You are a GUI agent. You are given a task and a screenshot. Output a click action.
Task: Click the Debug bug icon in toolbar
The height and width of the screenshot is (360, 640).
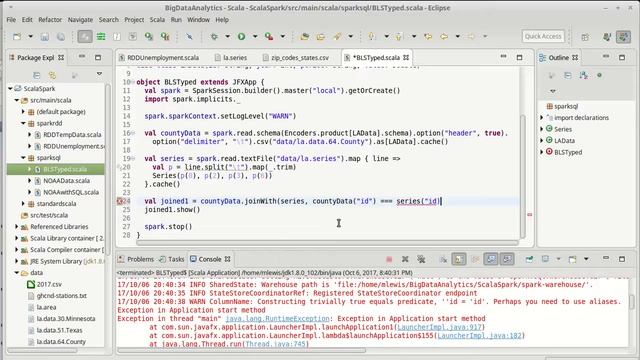pos(214,37)
